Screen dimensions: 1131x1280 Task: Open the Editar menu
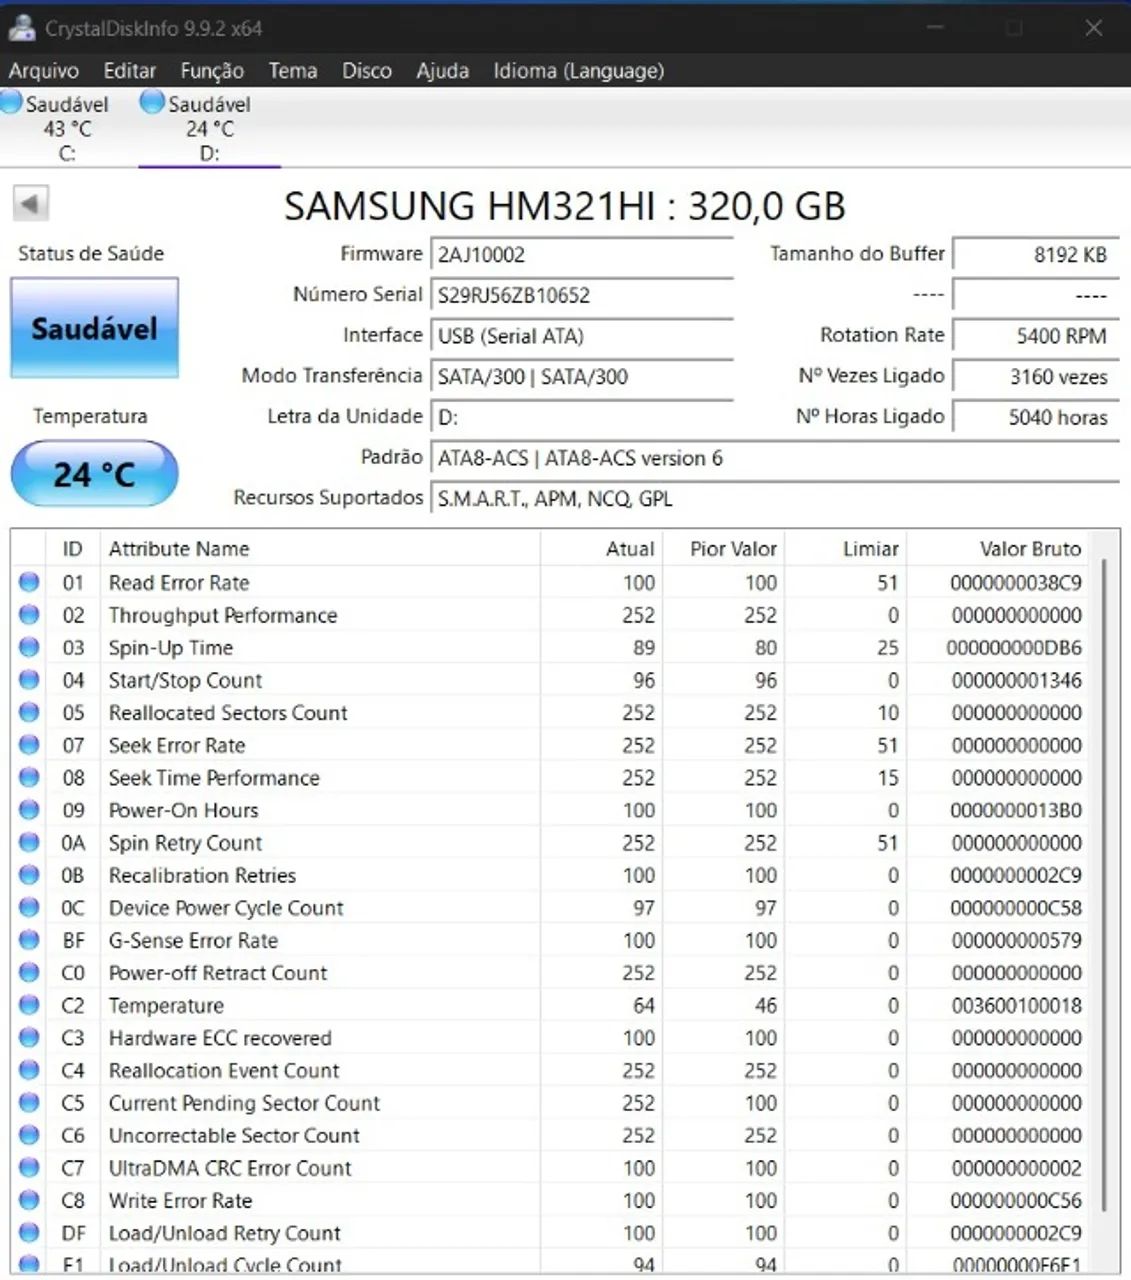coord(130,70)
